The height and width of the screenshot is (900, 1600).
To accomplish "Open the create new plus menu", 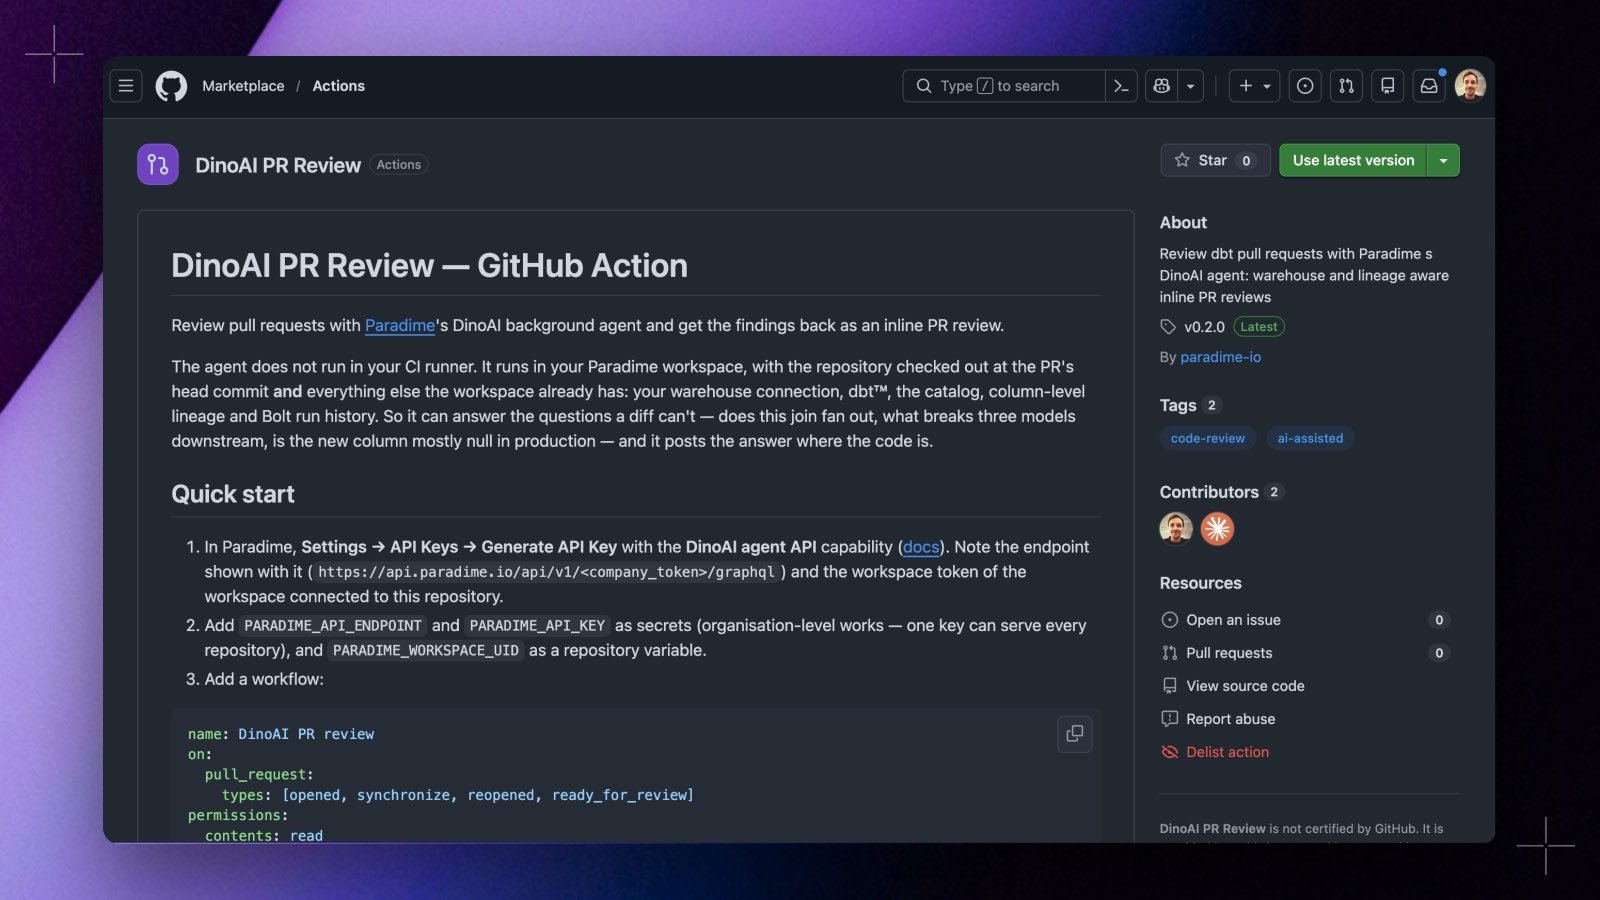I will click(1254, 86).
